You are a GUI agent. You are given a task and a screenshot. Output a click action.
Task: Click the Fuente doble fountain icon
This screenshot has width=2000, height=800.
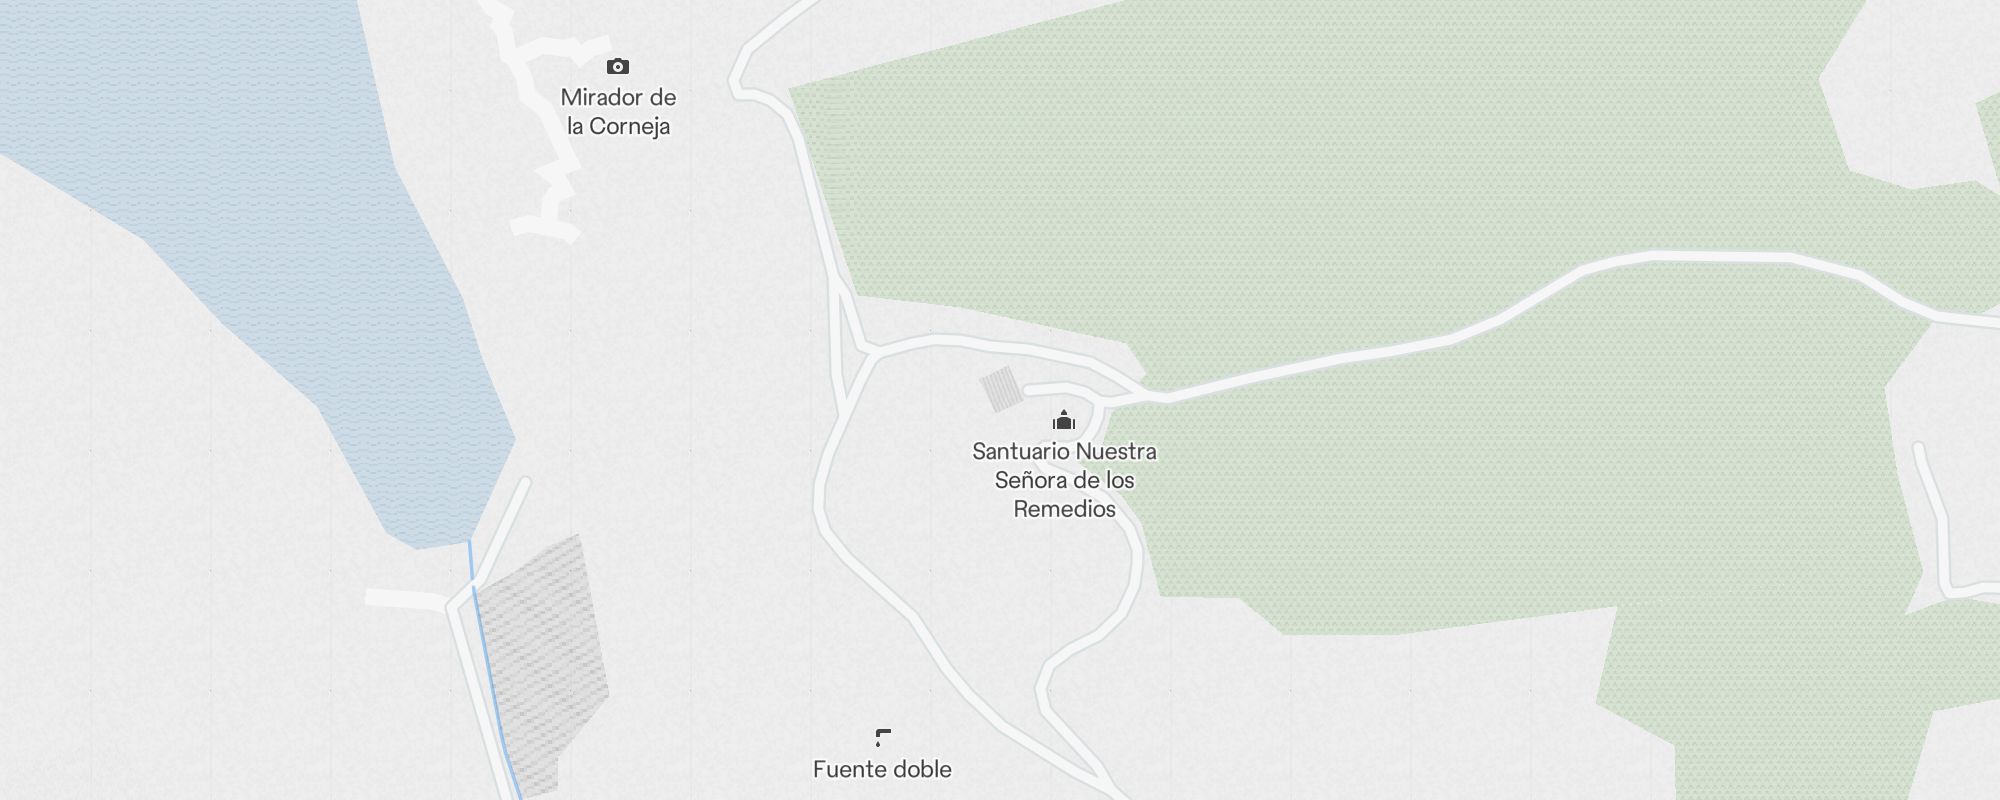(882, 738)
